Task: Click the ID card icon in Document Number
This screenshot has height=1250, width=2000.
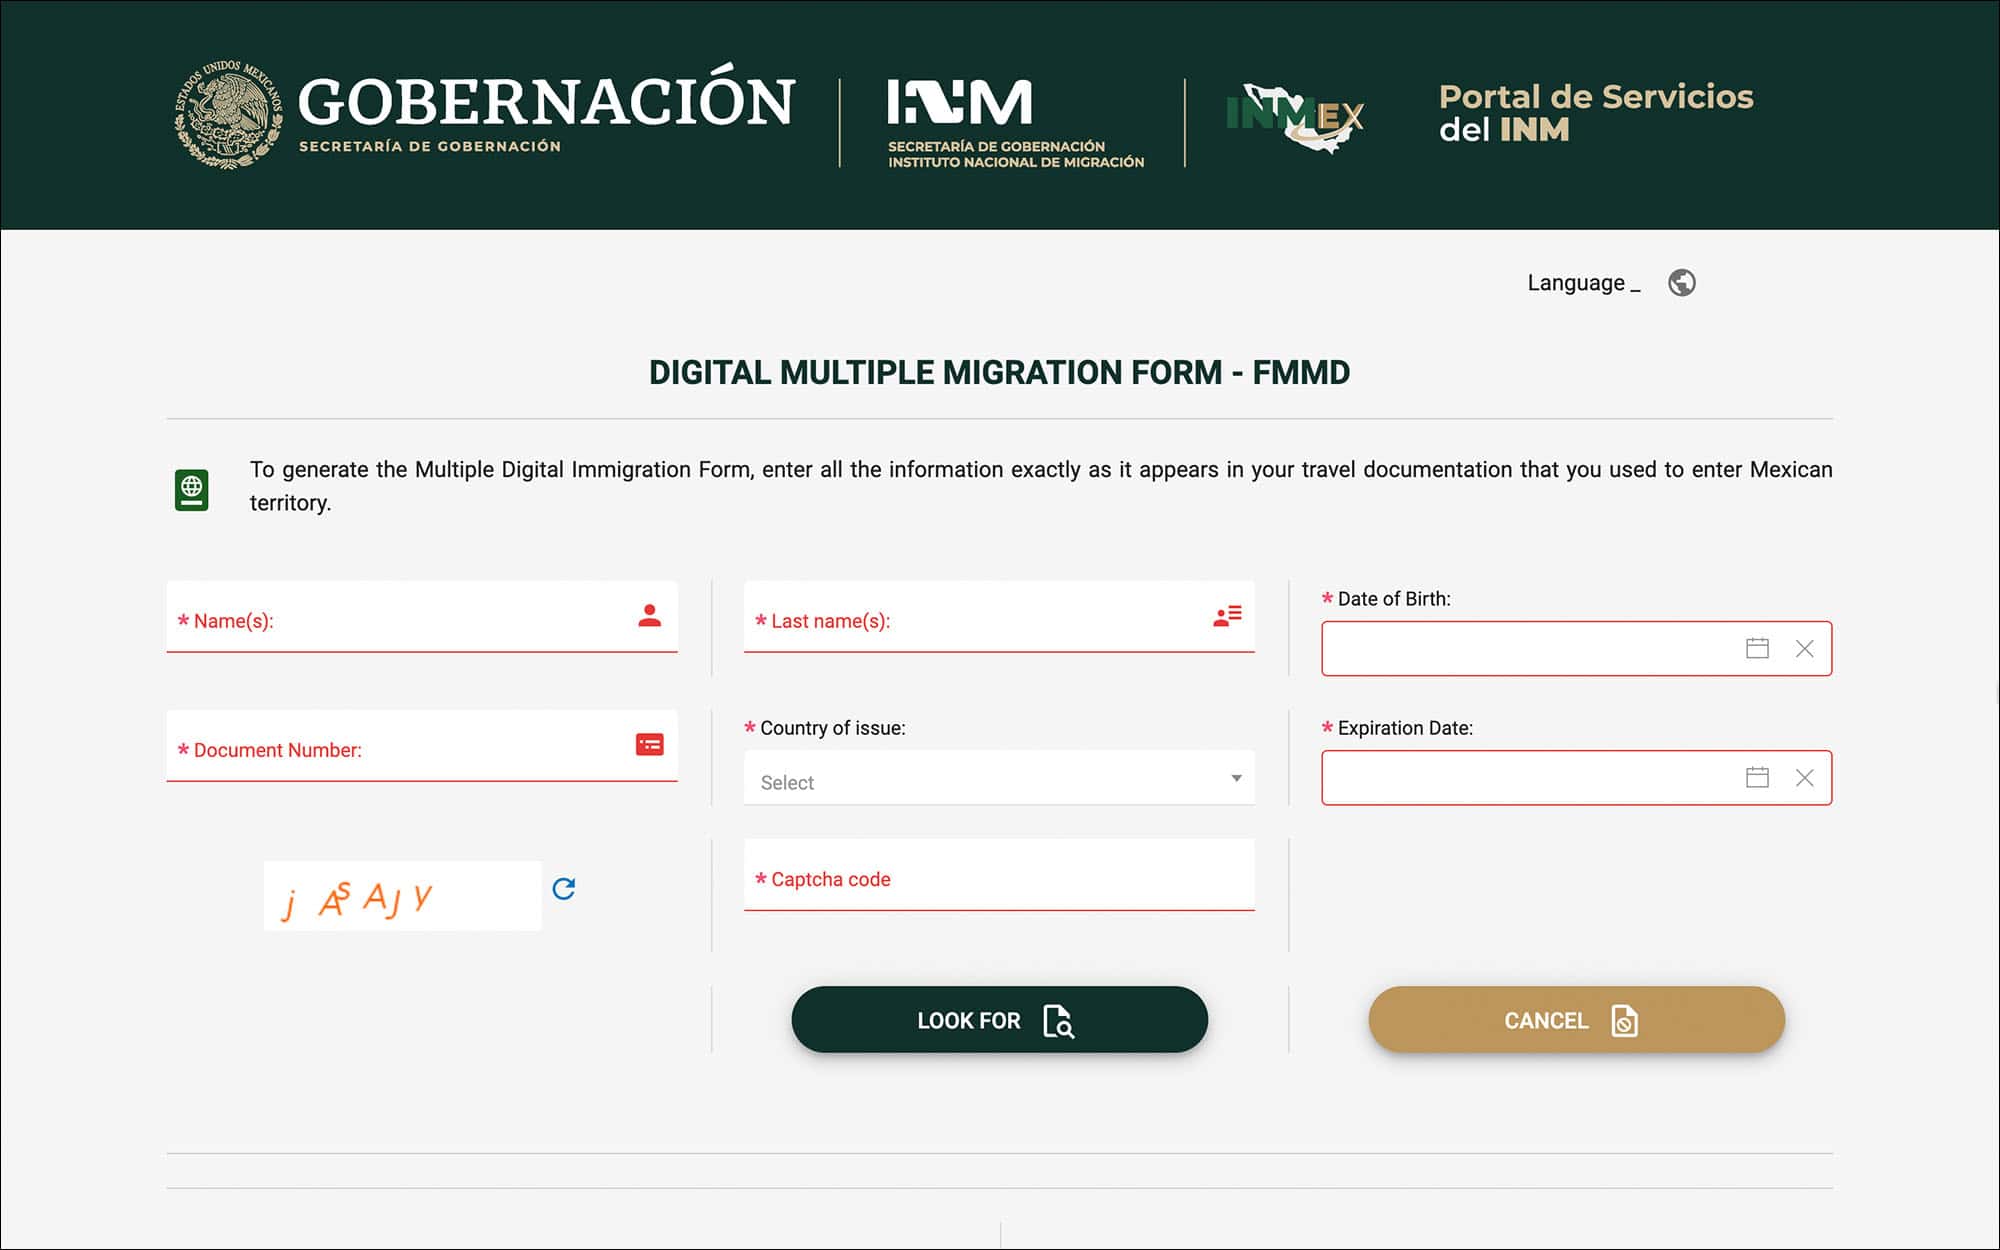Action: click(649, 745)
